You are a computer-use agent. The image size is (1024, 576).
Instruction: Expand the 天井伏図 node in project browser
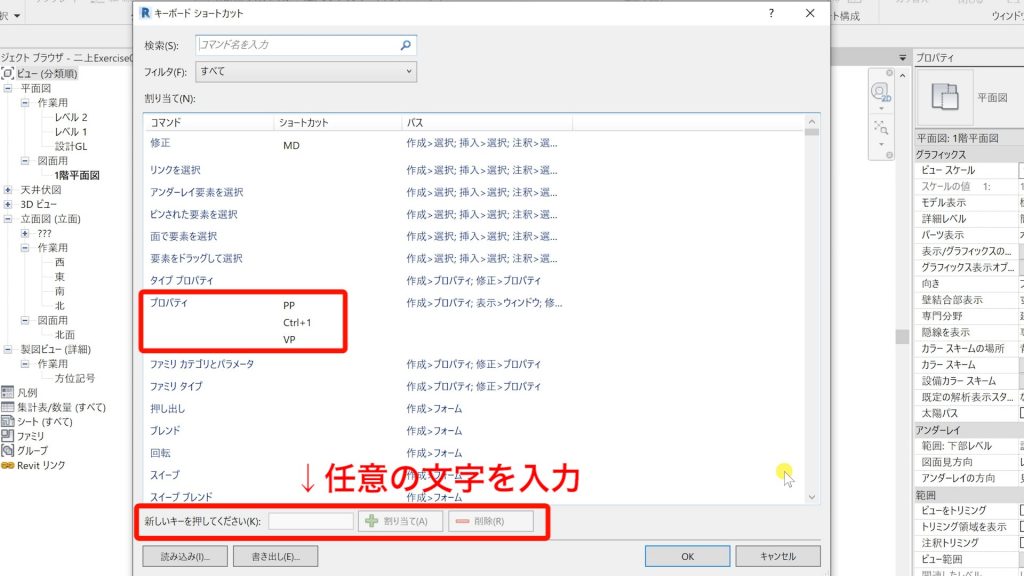(x=8, y=188)
